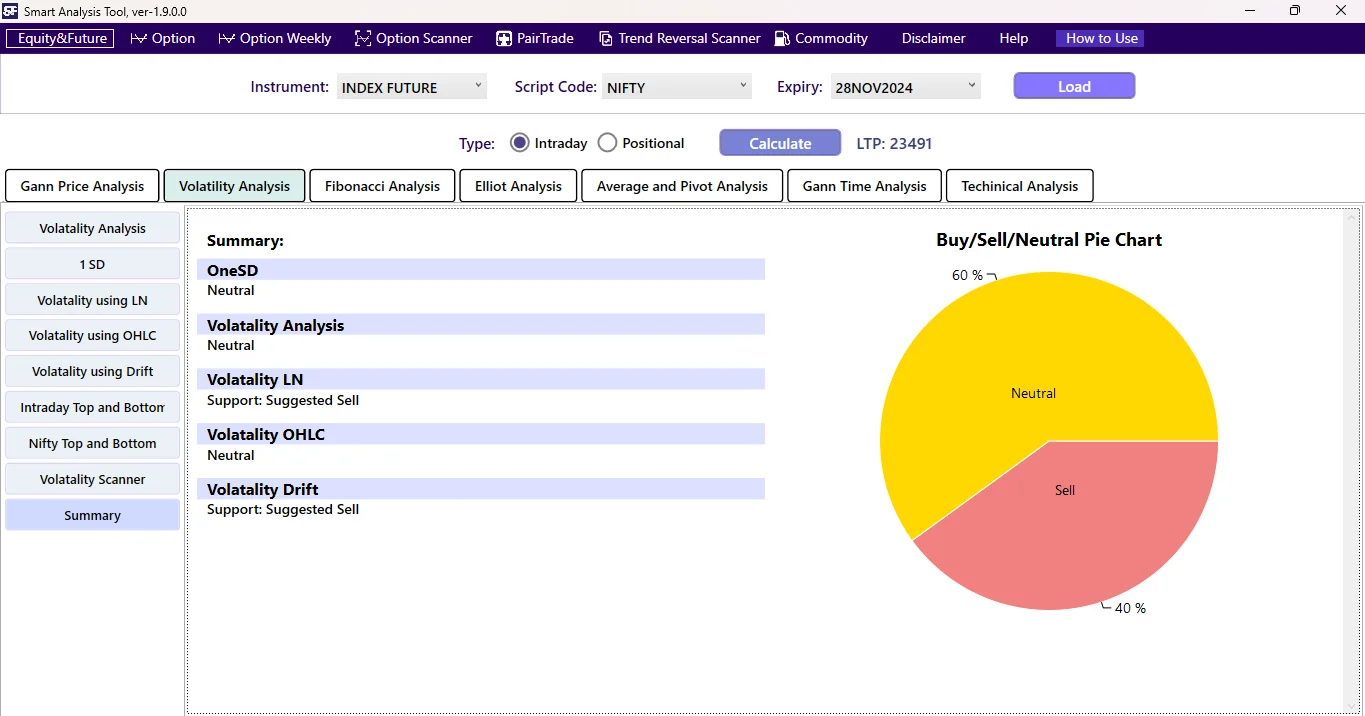This screenshot has height=716, width=1365.
Task: Choose the Summary option in the sidebar
Action: (92, 514)
